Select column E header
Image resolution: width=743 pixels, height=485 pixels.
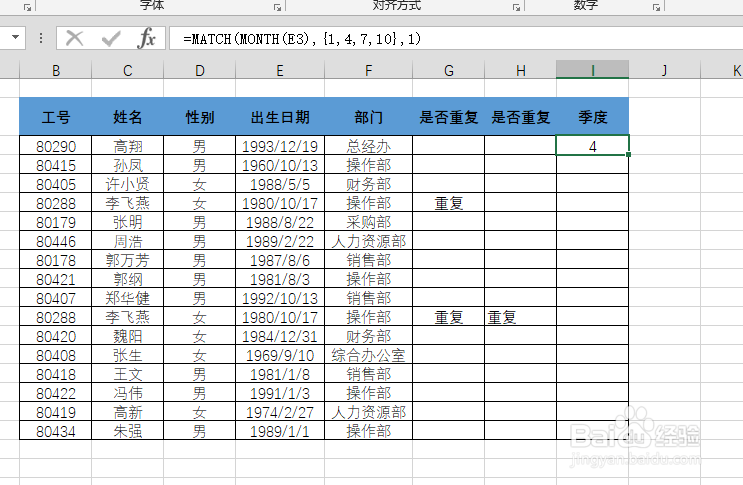280,70
